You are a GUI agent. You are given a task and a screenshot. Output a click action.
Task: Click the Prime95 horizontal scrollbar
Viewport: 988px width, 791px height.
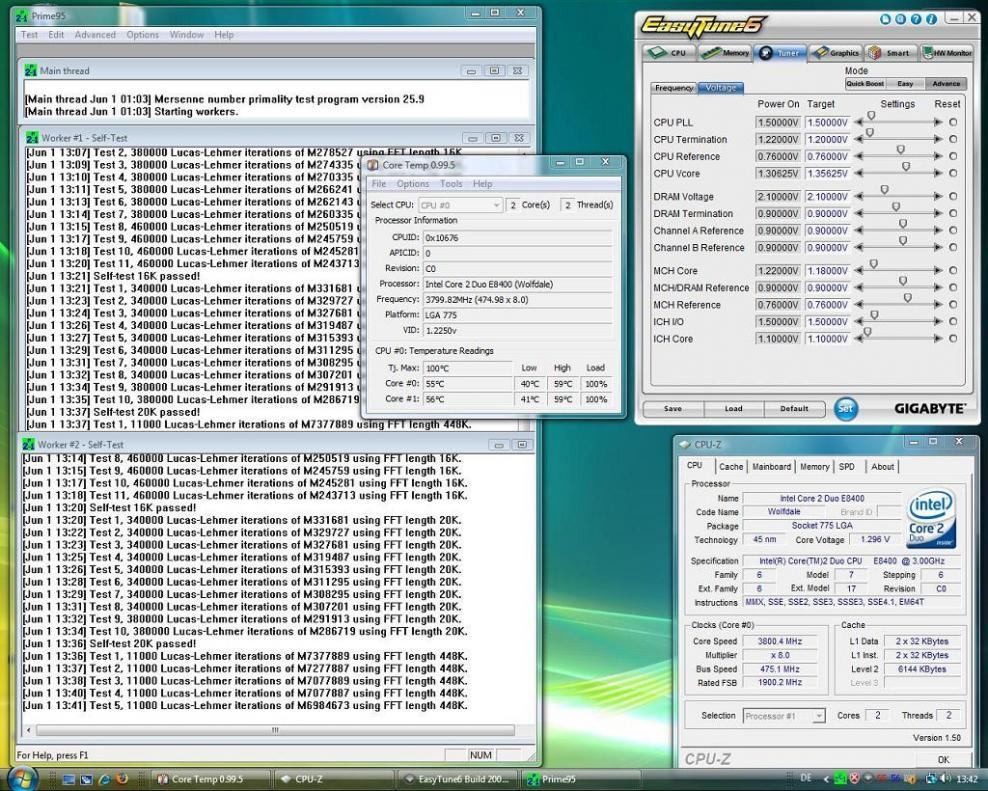point(275,730)
